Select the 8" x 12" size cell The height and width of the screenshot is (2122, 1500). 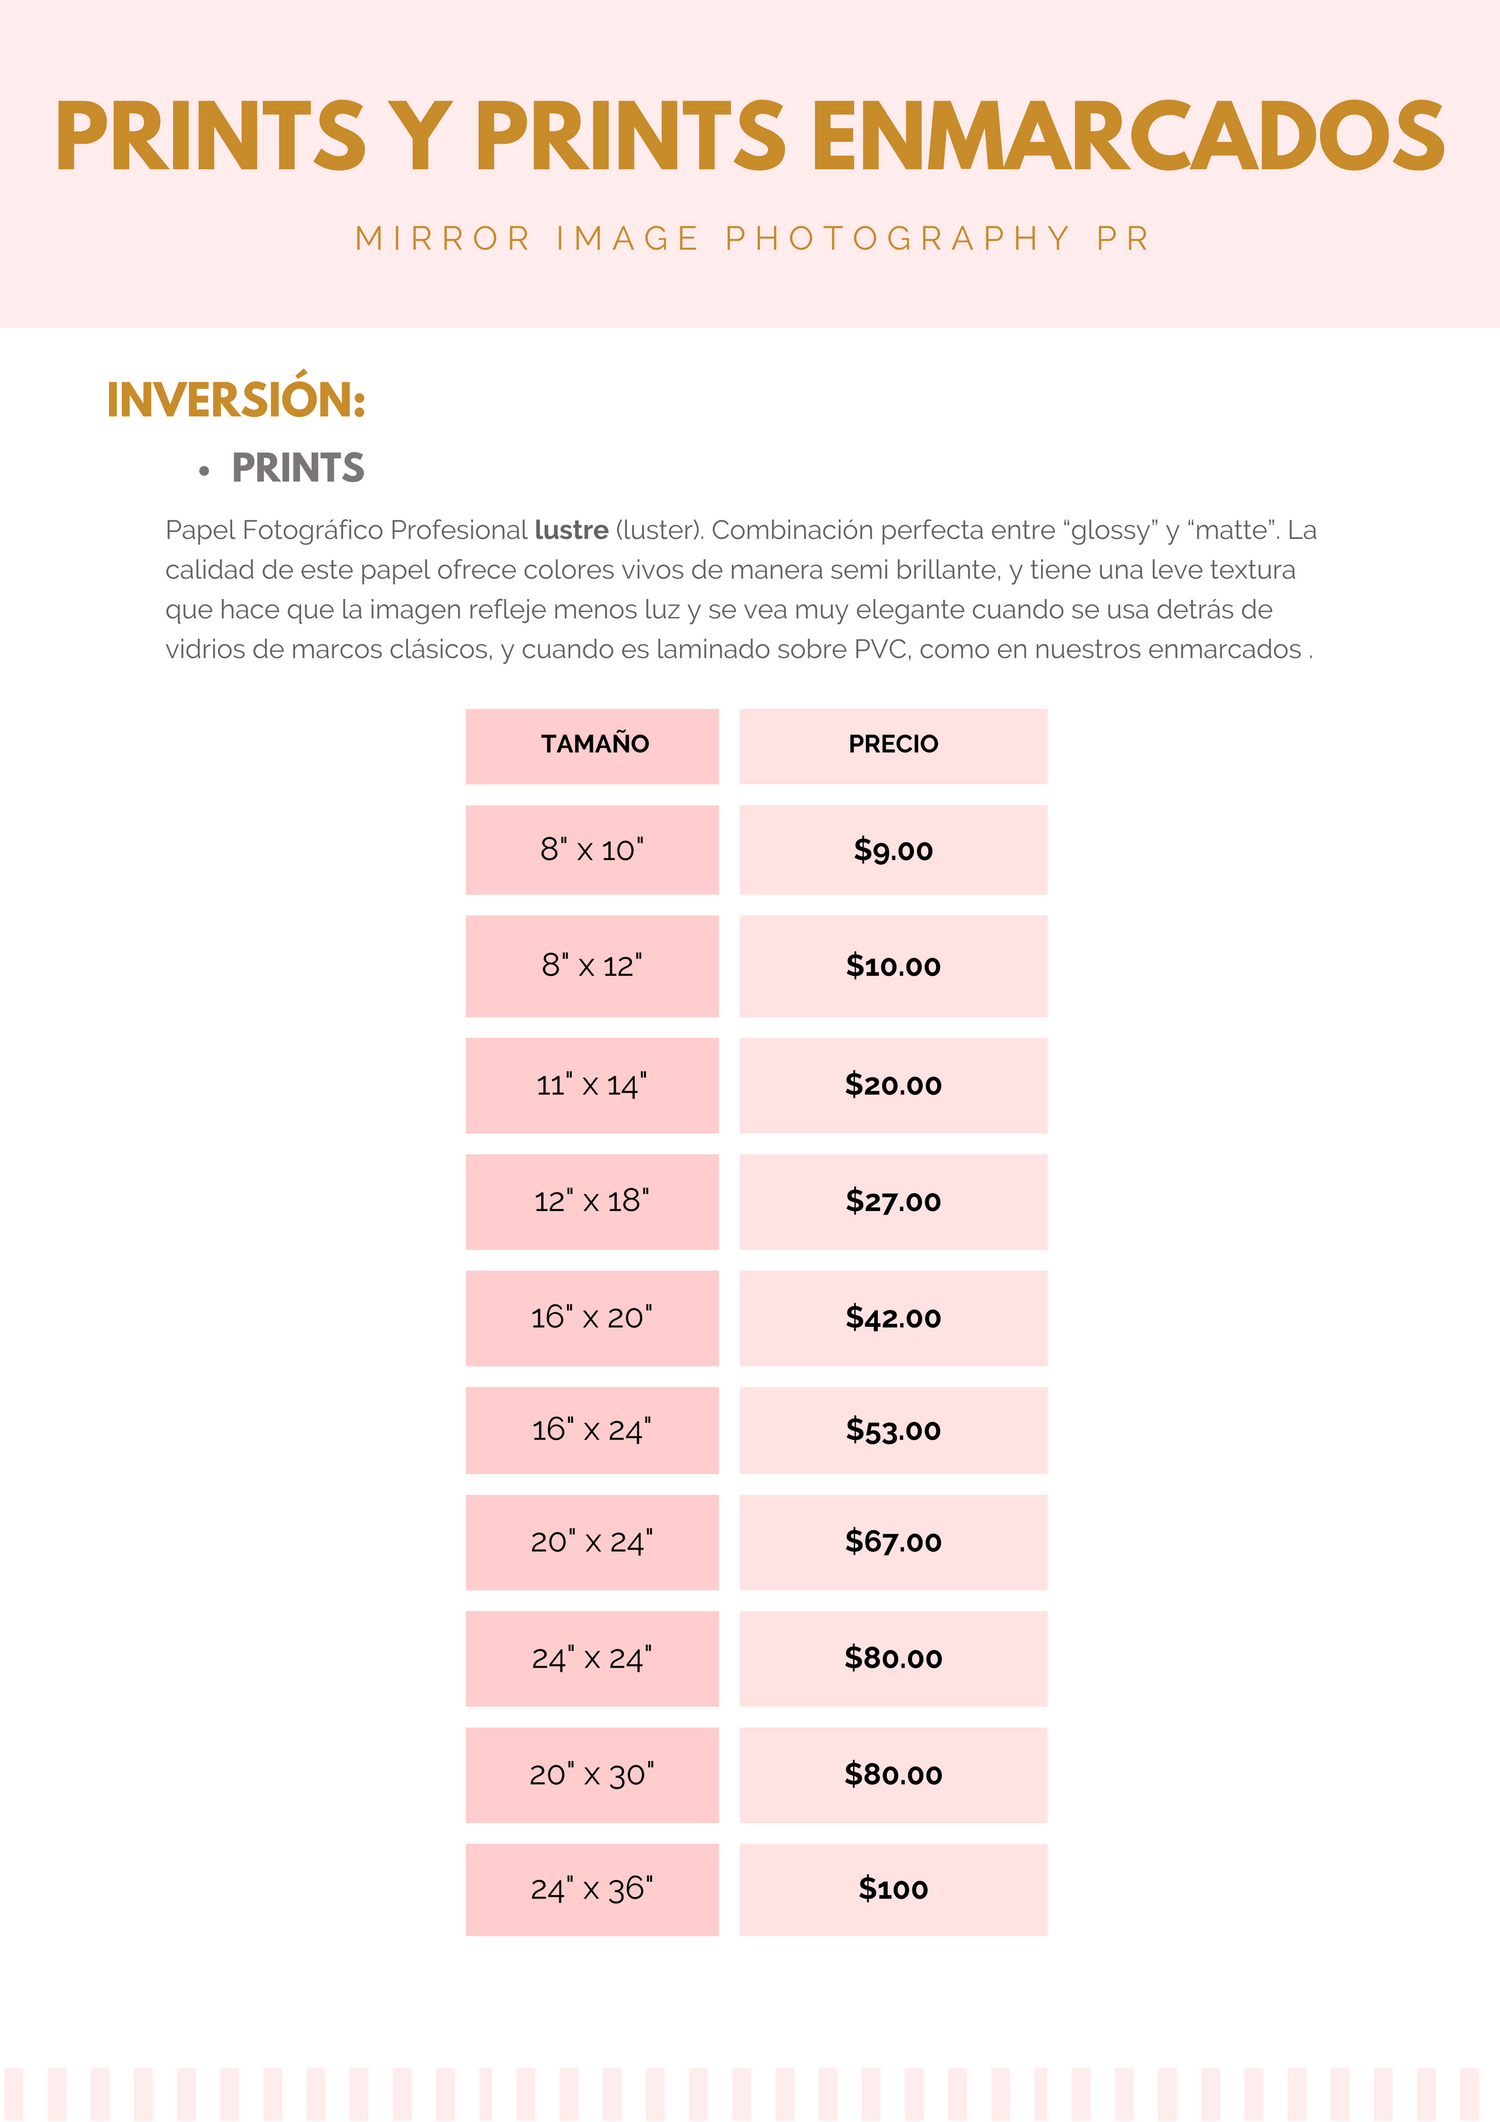[x=592, y=966]
